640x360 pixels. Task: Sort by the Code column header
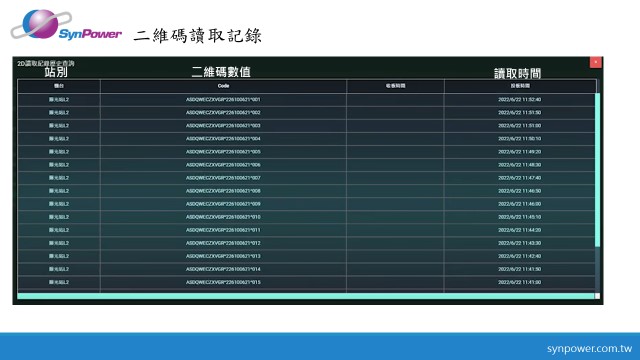pos(223,86)
